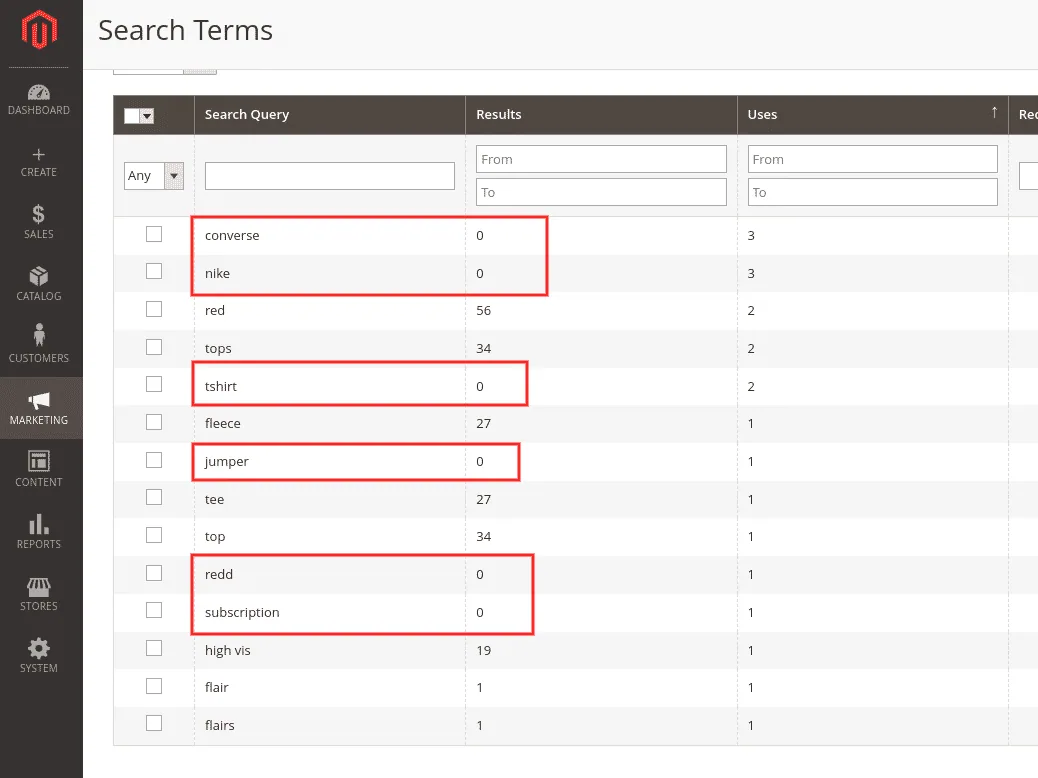Open the Sales dollar icon
1038x778 pixels.
tap(38, 215)
